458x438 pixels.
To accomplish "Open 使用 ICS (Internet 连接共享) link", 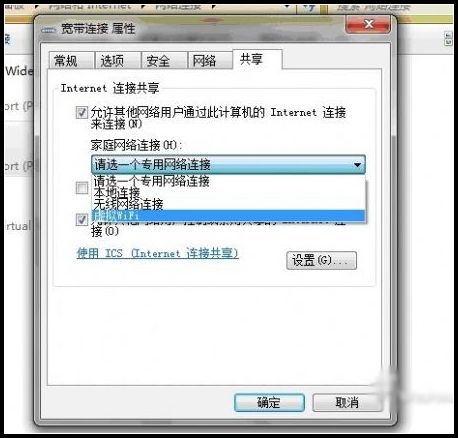I will pyautogui.click(x=158, y=253).
